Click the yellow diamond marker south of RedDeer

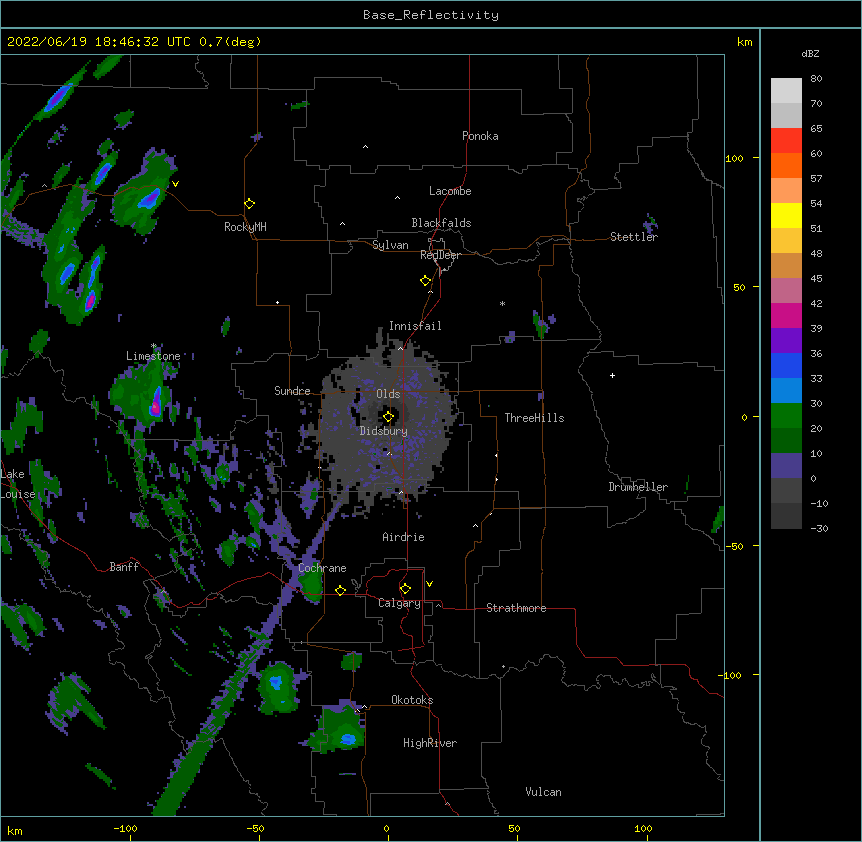tap(425, 281)
